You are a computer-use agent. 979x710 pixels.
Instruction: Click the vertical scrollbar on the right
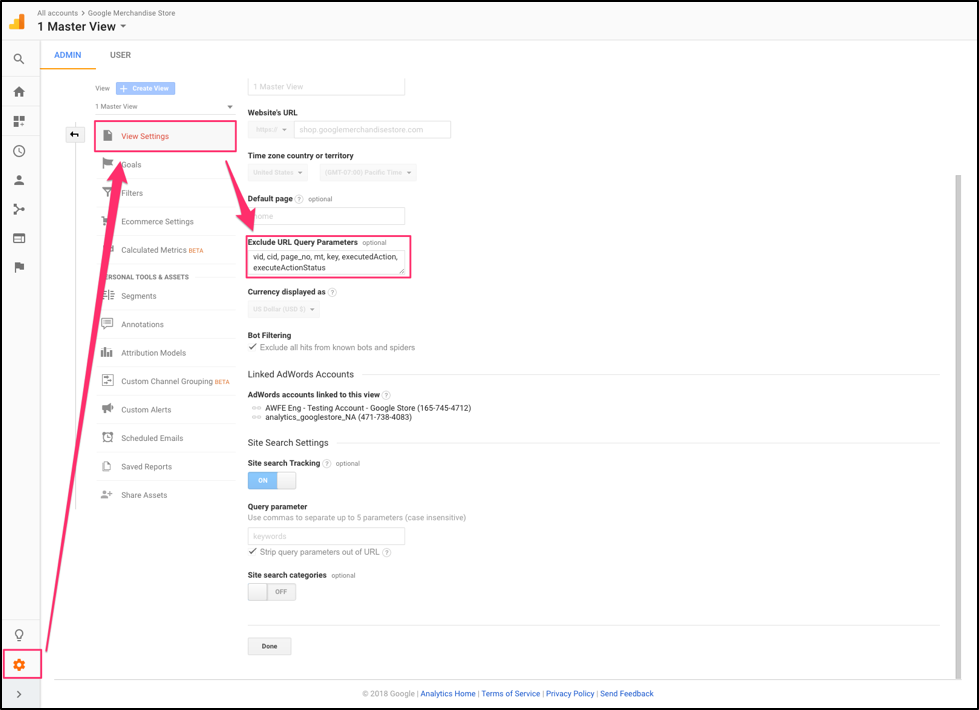click(x=958, y=427)
